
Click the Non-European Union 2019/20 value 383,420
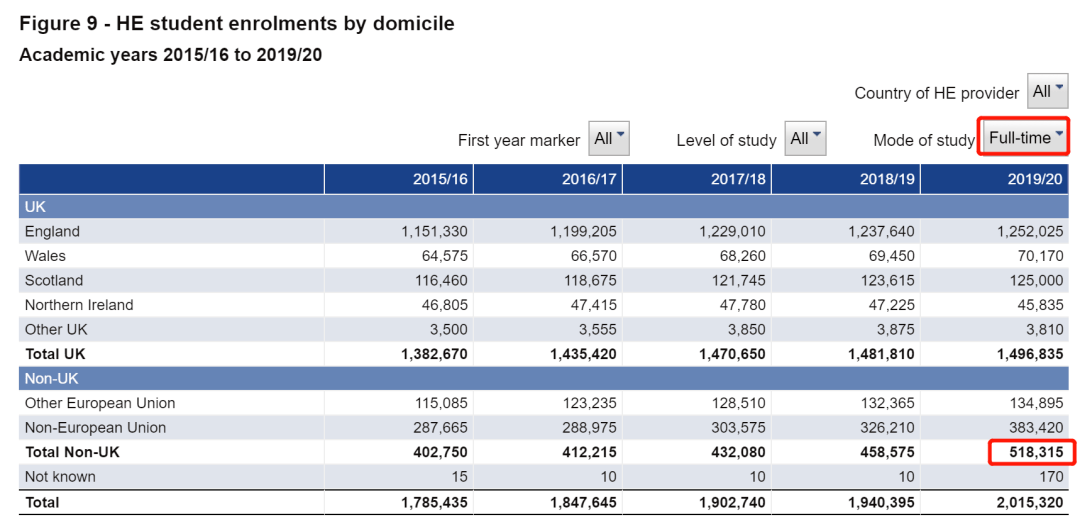pos(1037,428)
